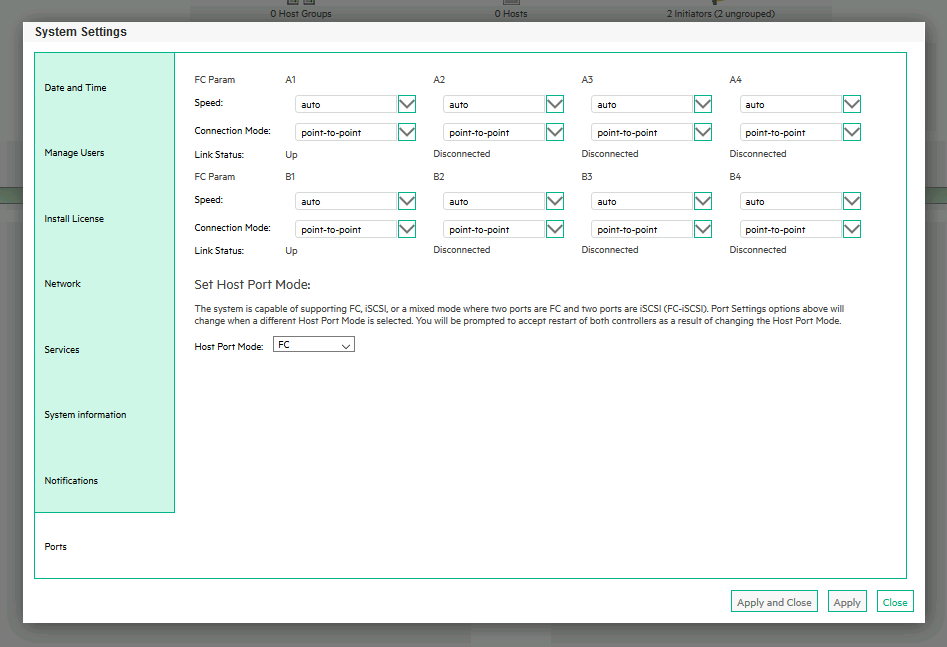Expand the A1 Connection Mode dropdown arrow

407,132
